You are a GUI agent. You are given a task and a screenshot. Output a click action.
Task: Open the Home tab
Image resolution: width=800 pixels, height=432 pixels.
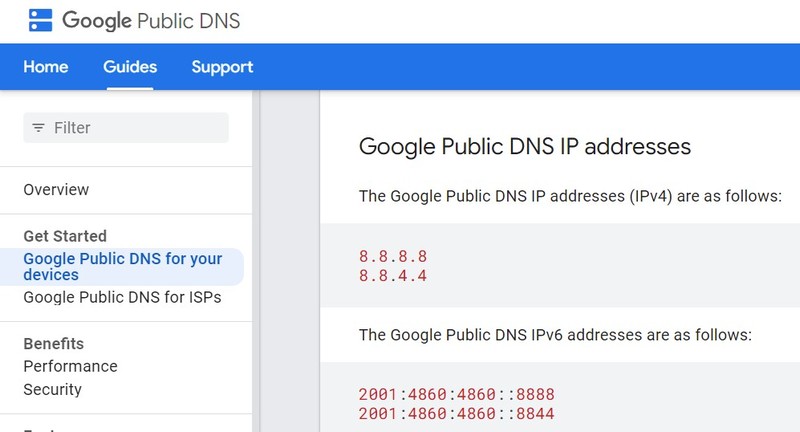[x=46, y=67]
